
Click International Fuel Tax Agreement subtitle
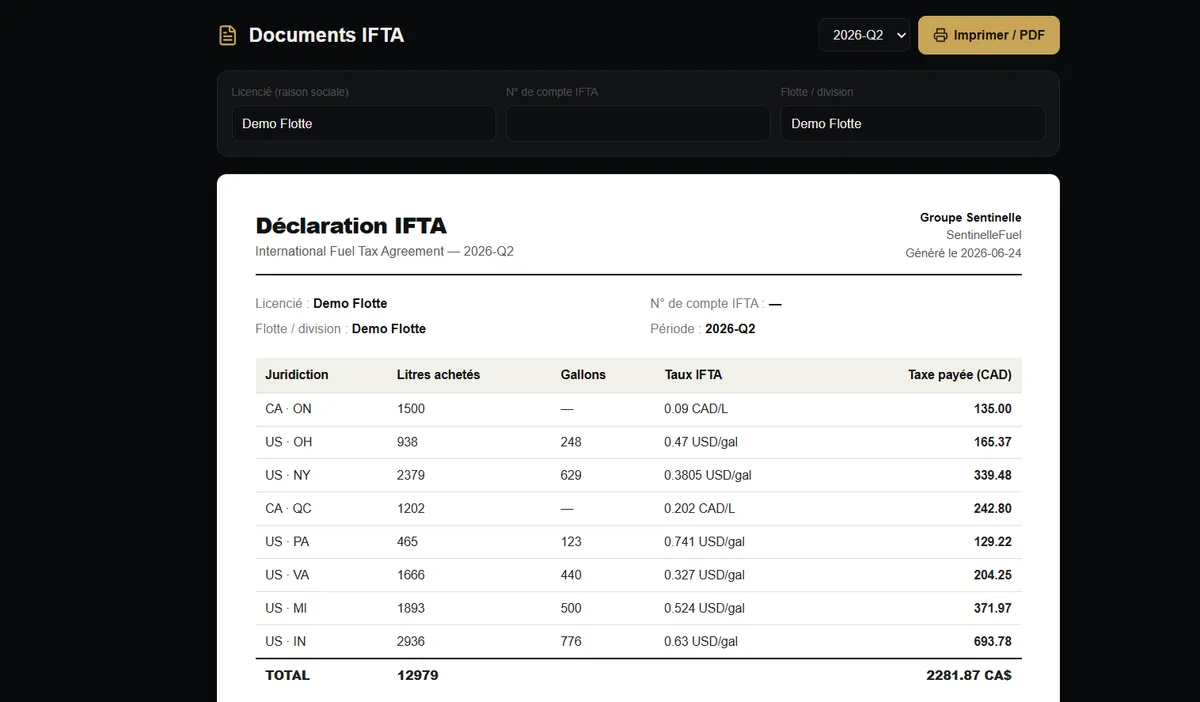click(385, 251)
